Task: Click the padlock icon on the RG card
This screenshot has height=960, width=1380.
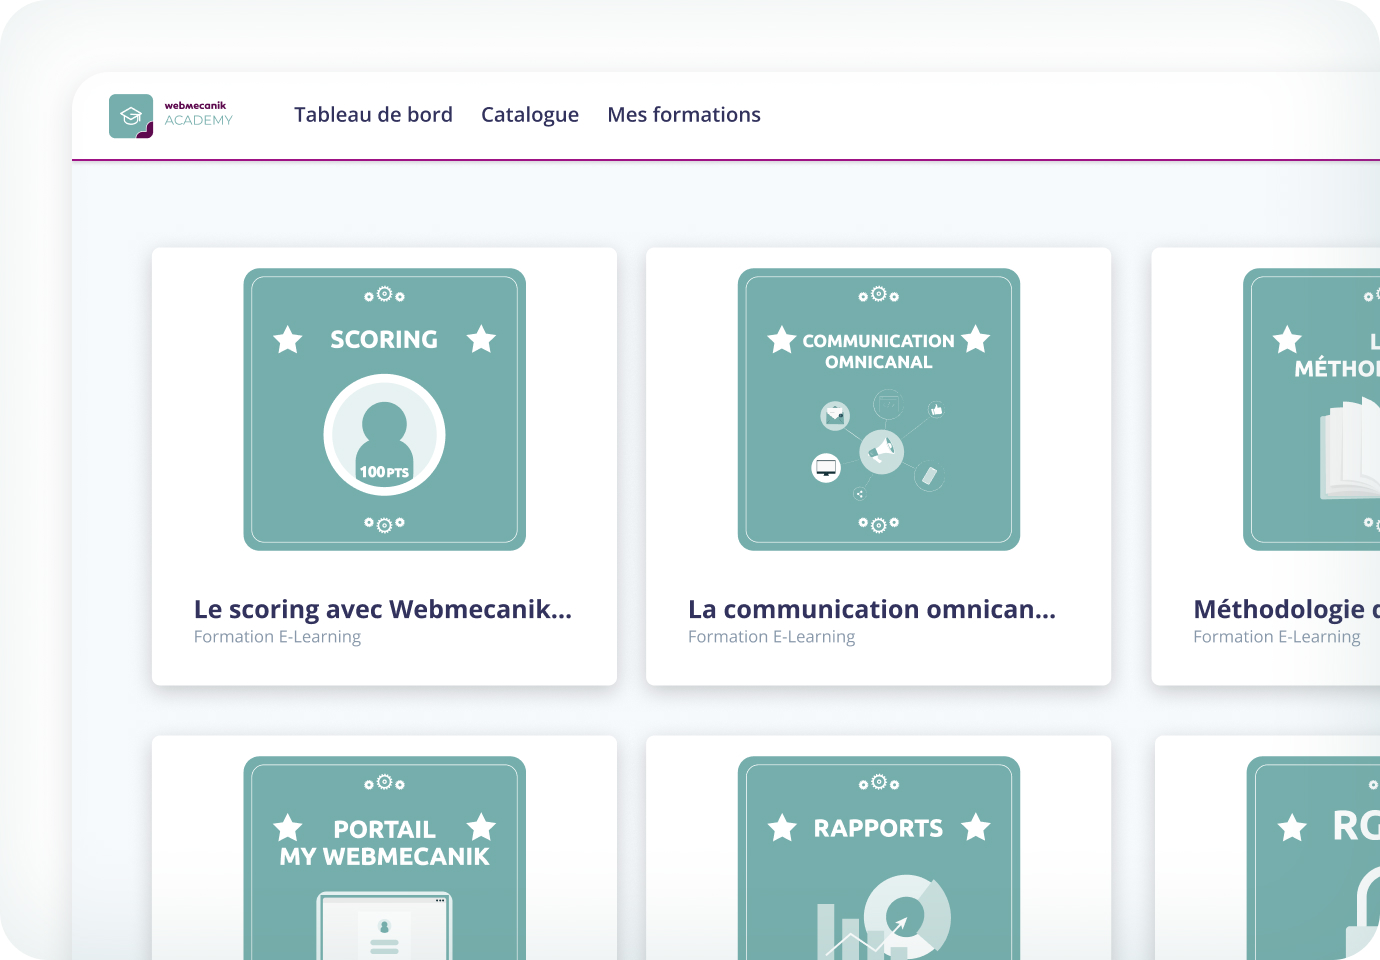Action: 1362,915
